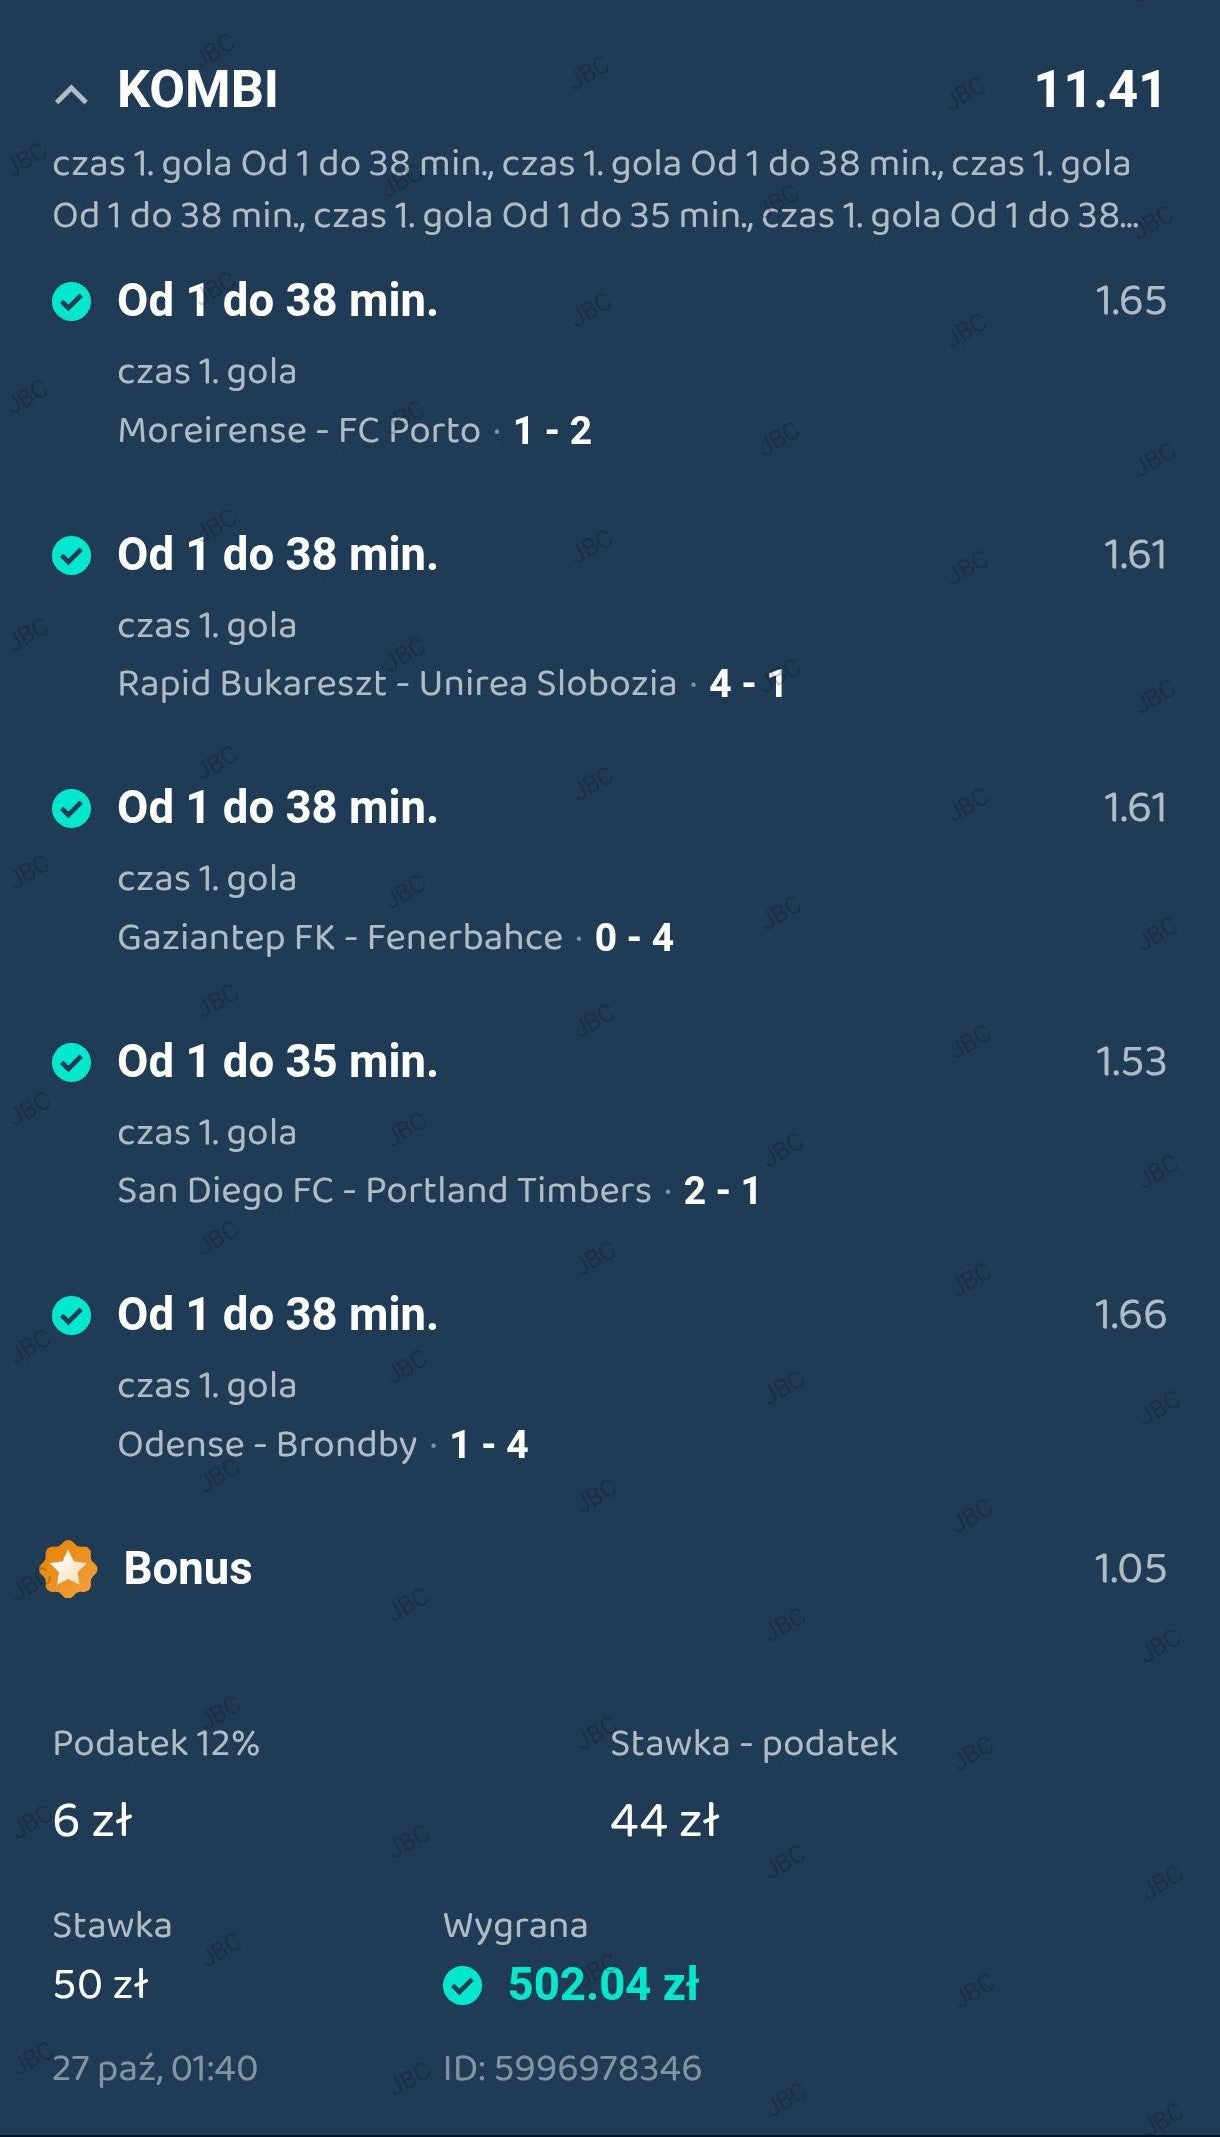Click green checkmark for Odense - Brondby selection
The image size is (1220, 2137).
pyautogui.click(x=71, y=1315)
